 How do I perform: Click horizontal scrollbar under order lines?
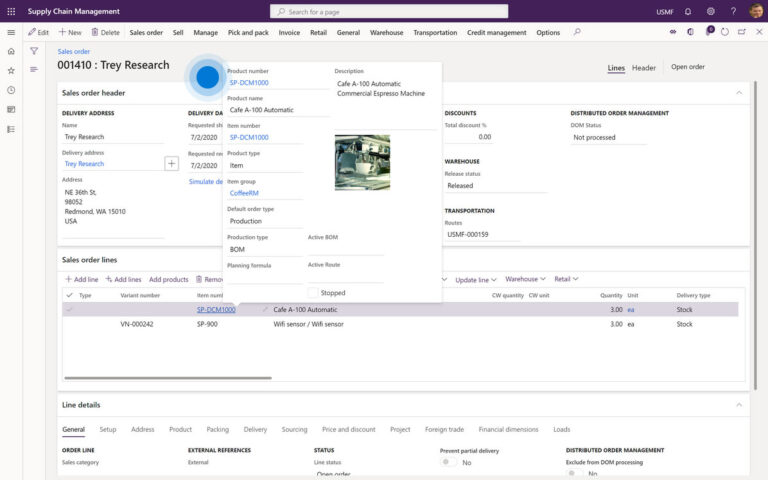click(168, 378)
